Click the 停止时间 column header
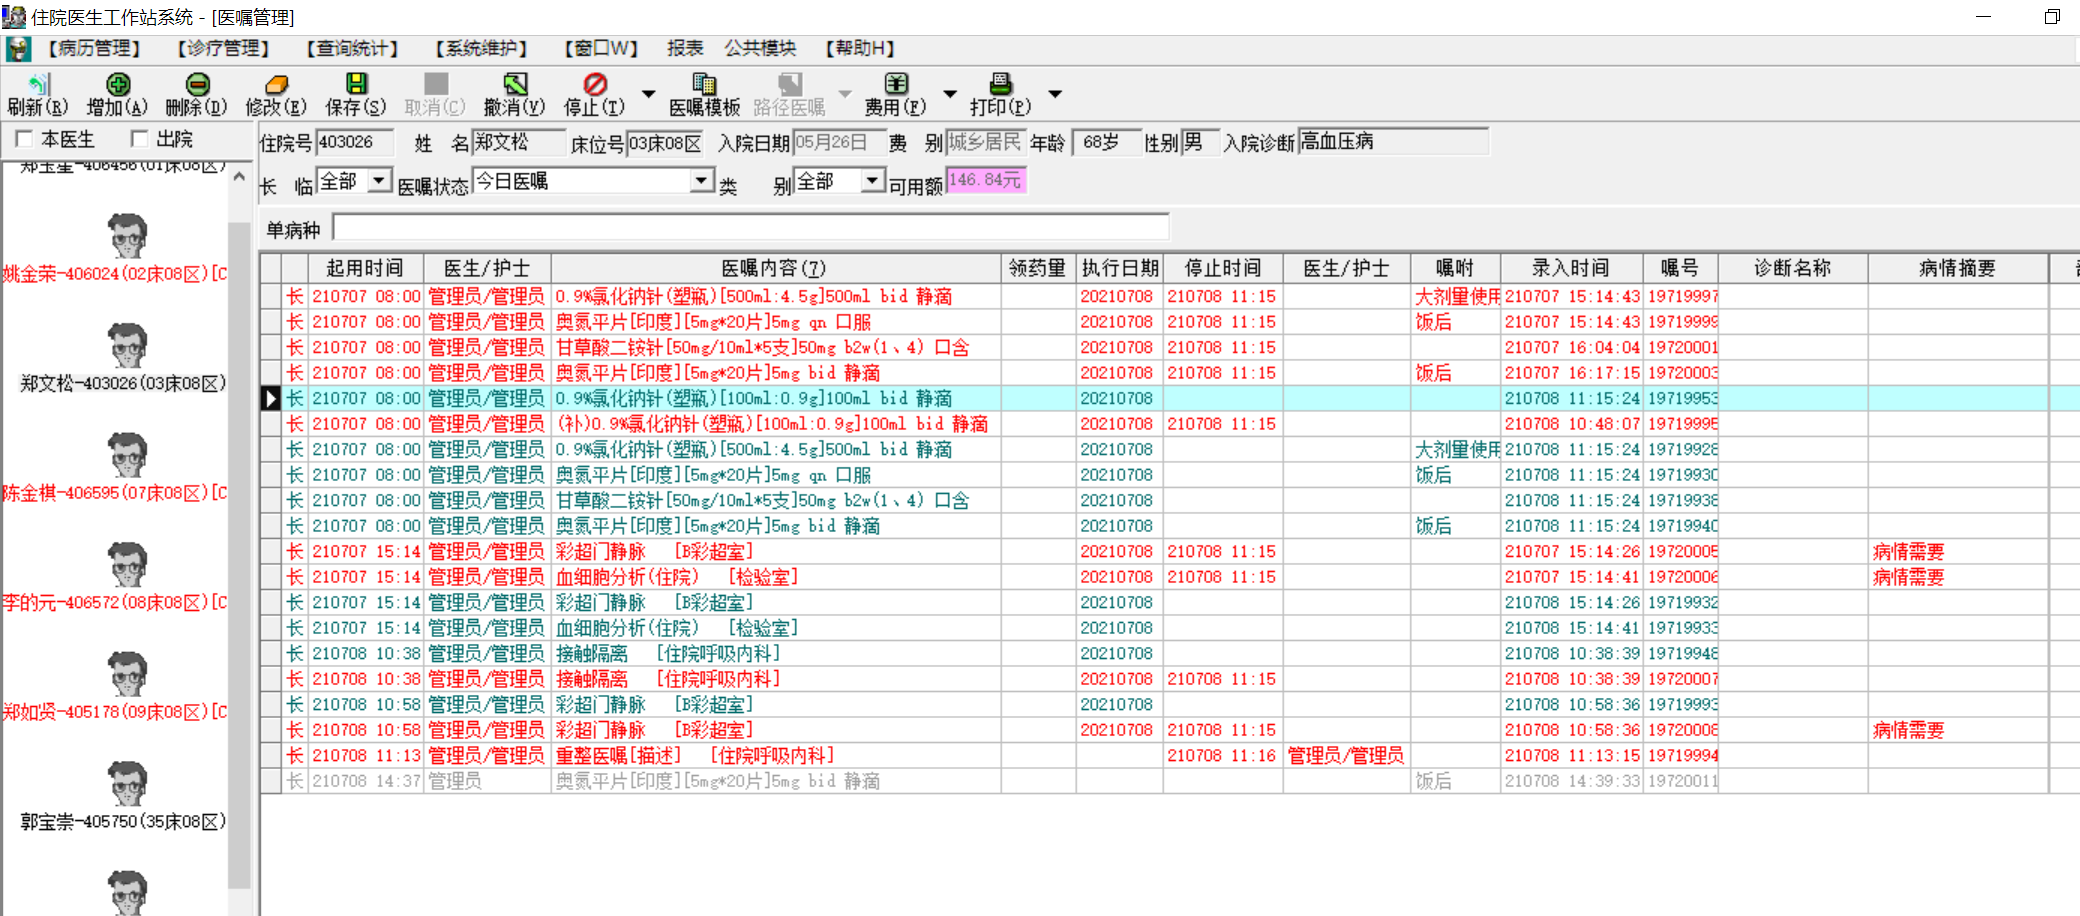This screenshot has width=2080, height=916. coord(1223,268)
